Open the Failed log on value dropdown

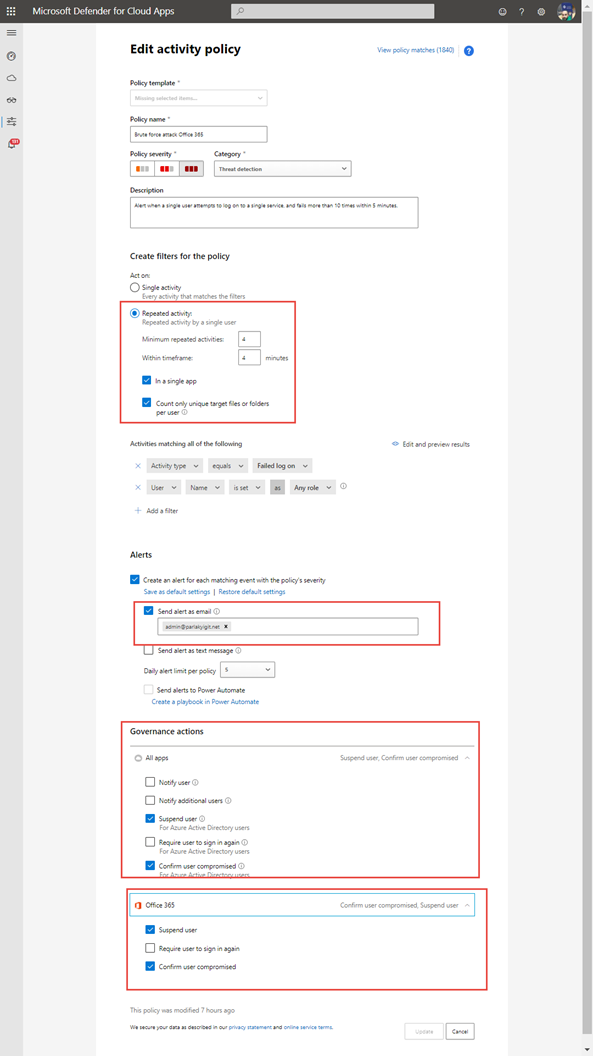coord(283,466)
